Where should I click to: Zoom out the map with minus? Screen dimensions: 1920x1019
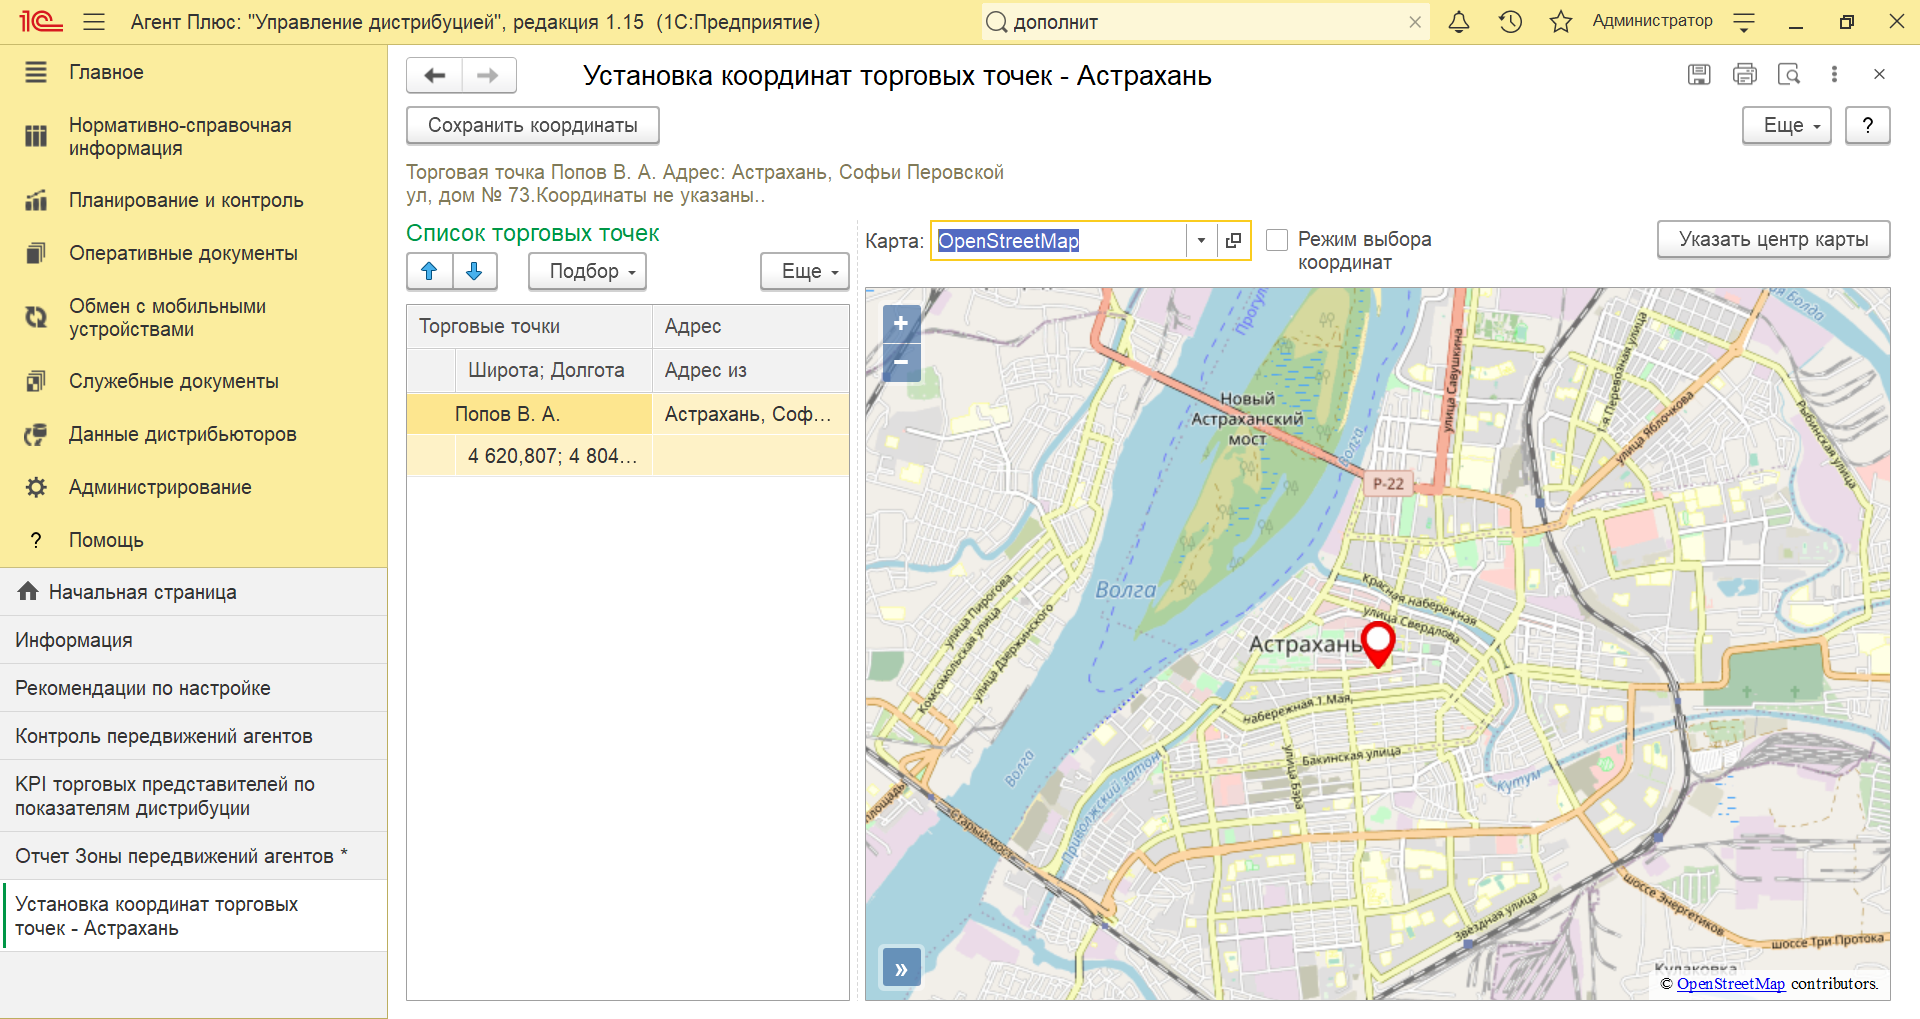pyautogui.click(x=901, y=362)
